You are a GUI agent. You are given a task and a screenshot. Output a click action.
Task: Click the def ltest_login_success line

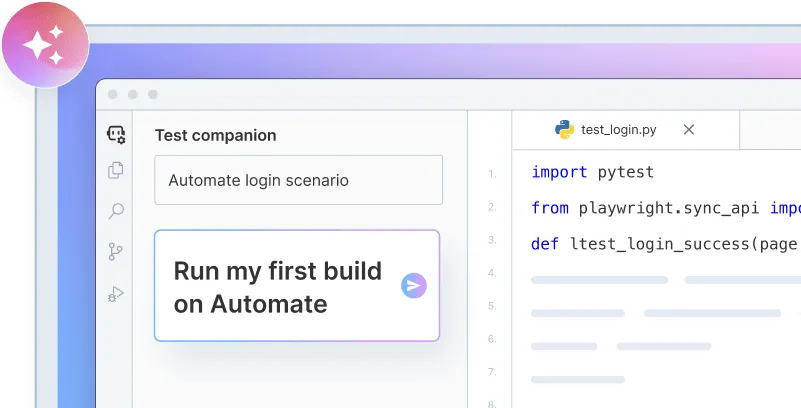(666, 244)
